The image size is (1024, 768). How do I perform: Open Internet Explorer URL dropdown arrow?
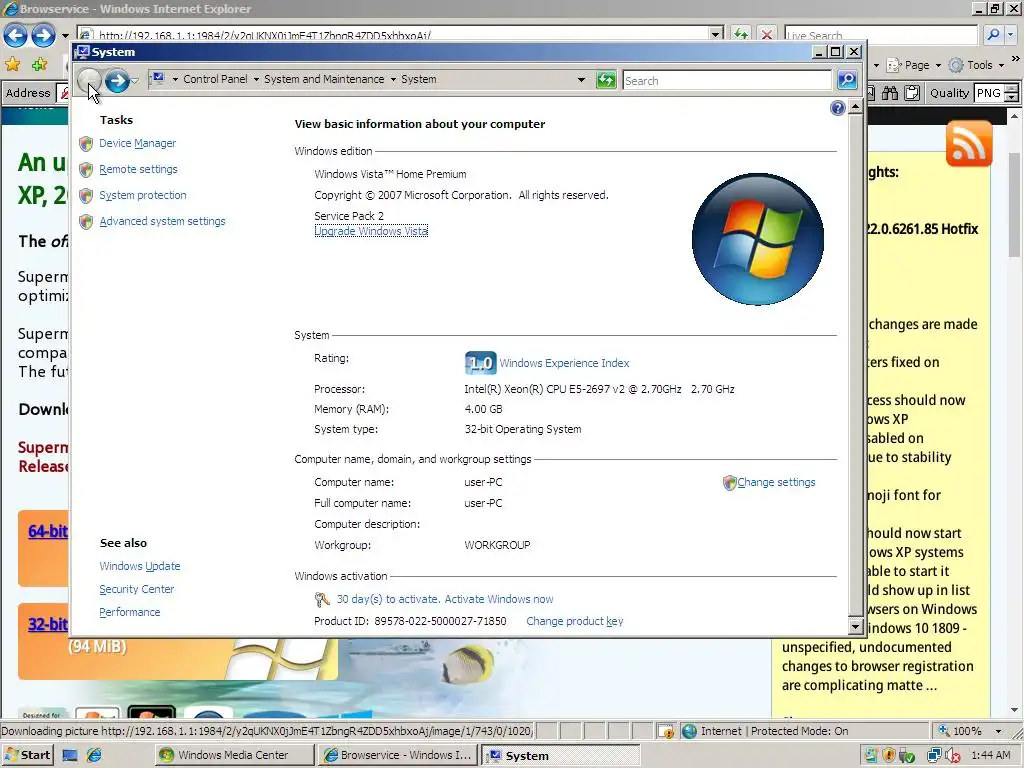pos(716,35)
